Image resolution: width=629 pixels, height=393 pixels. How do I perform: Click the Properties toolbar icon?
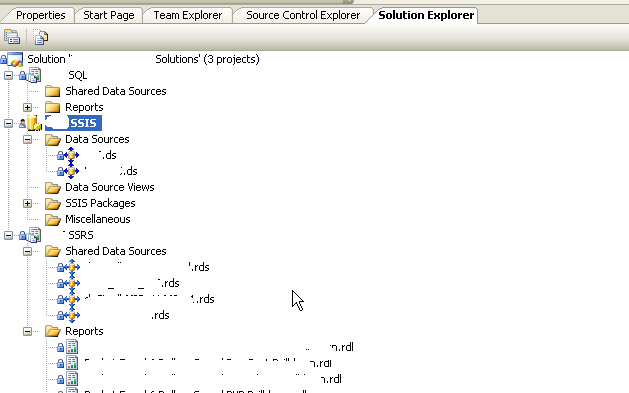pos(12,37)
